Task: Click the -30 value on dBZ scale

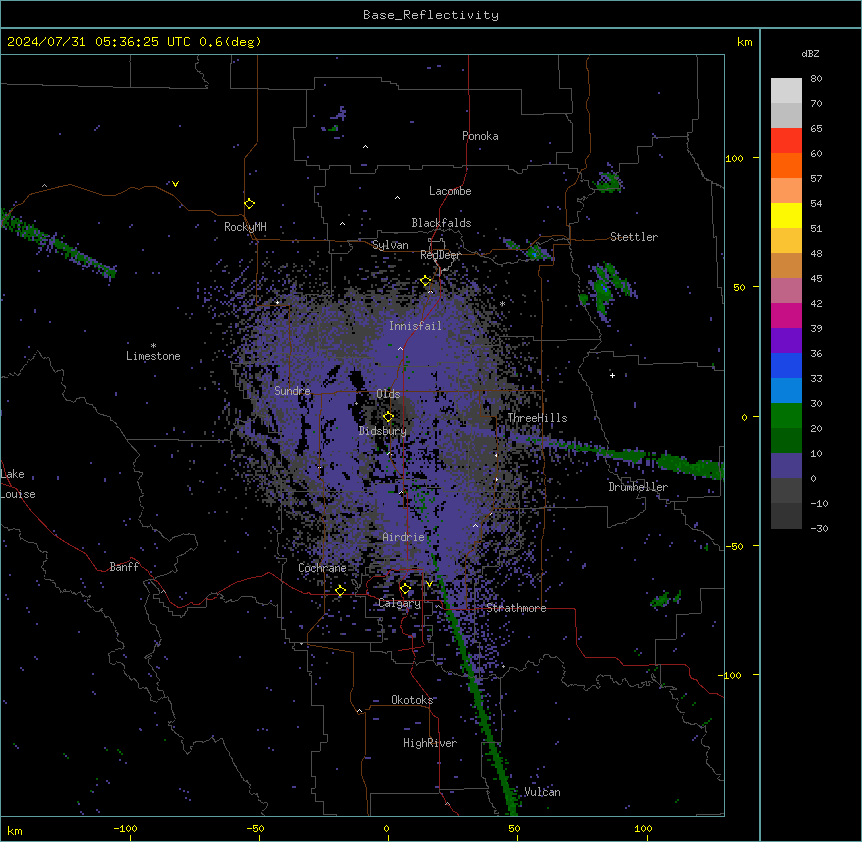Action: pos(819,528)
